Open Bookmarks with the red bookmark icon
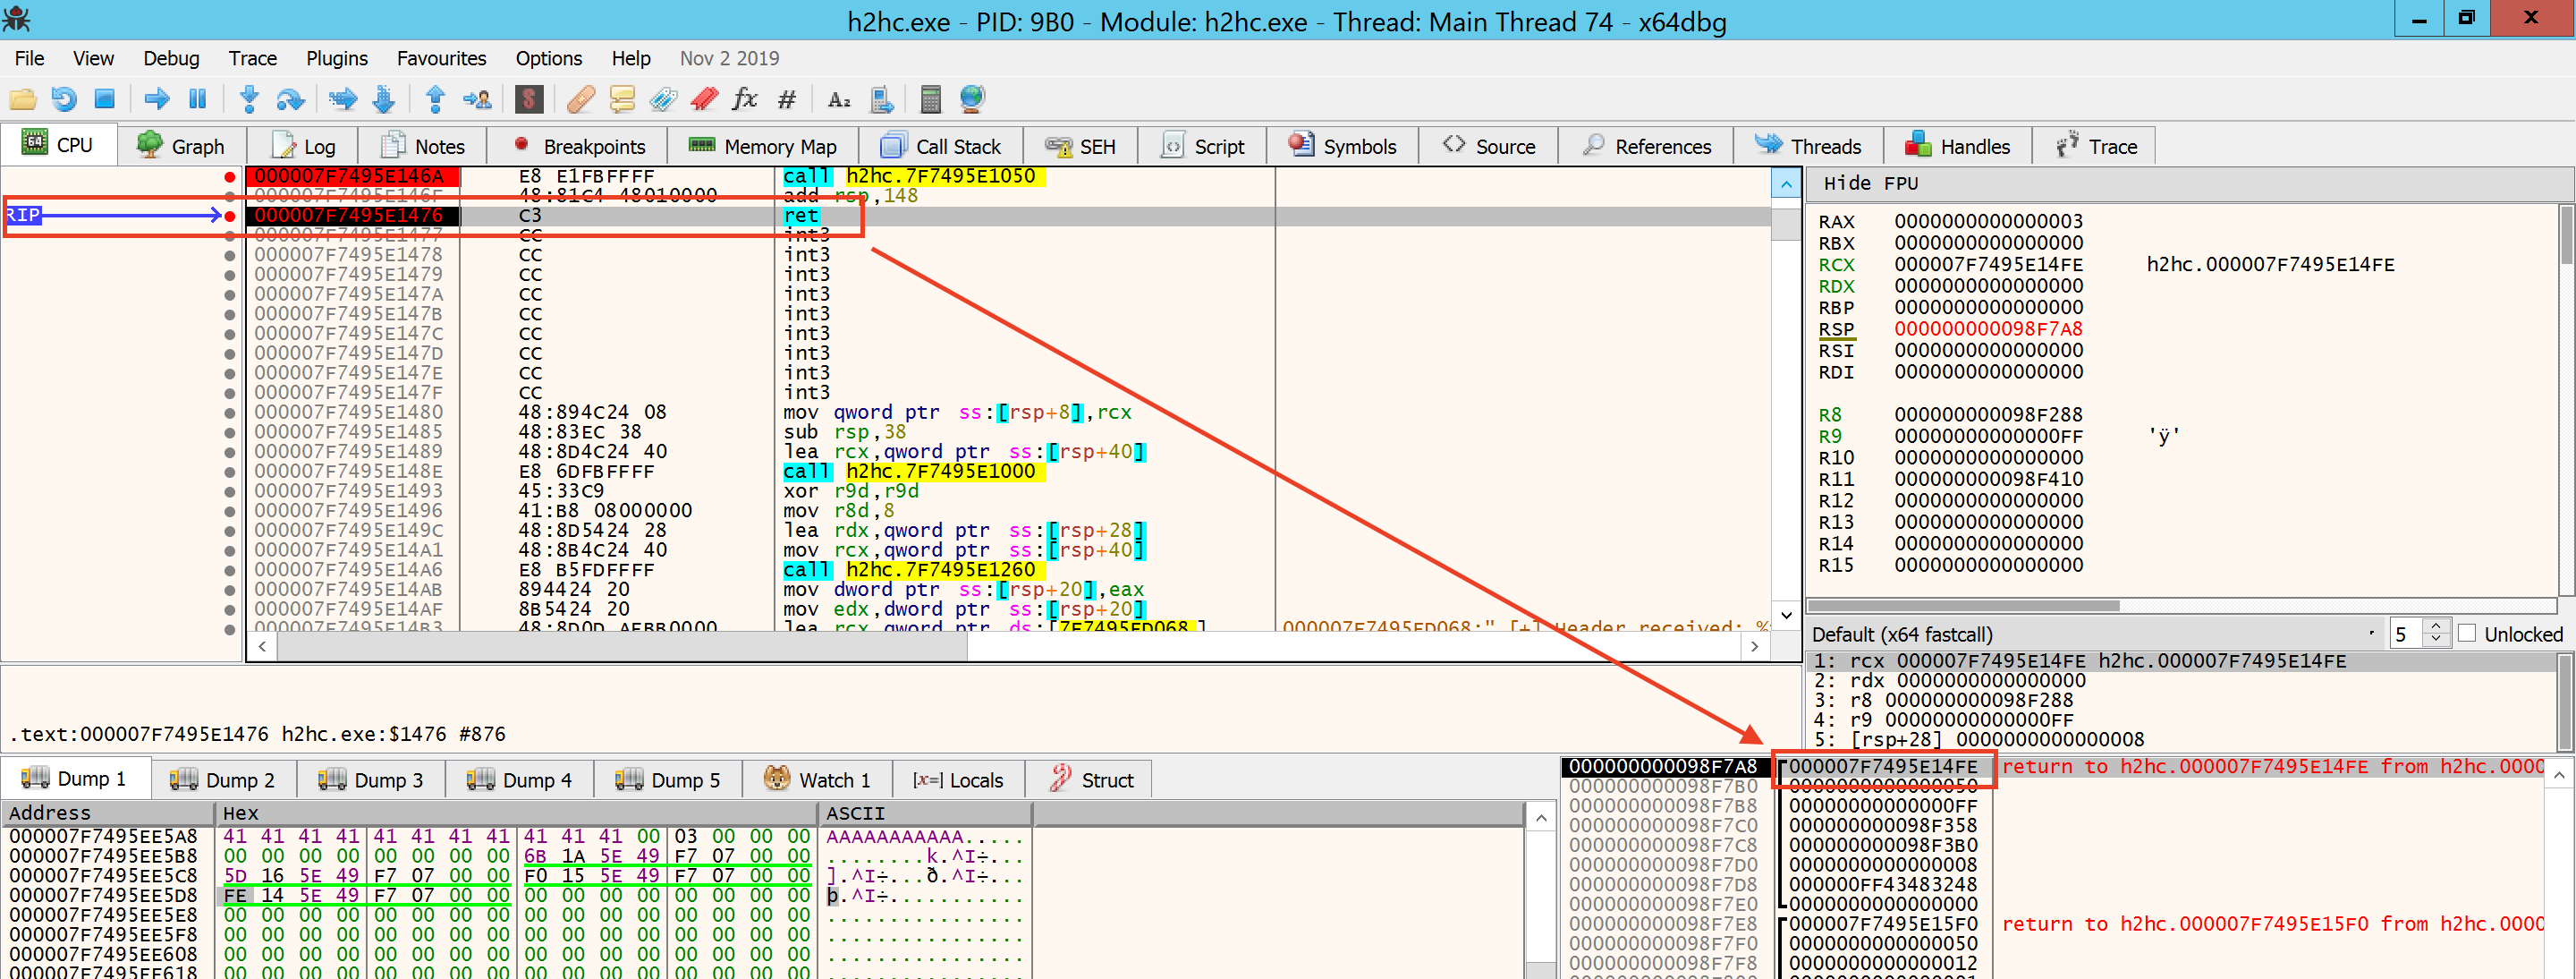 click(704, 98)
